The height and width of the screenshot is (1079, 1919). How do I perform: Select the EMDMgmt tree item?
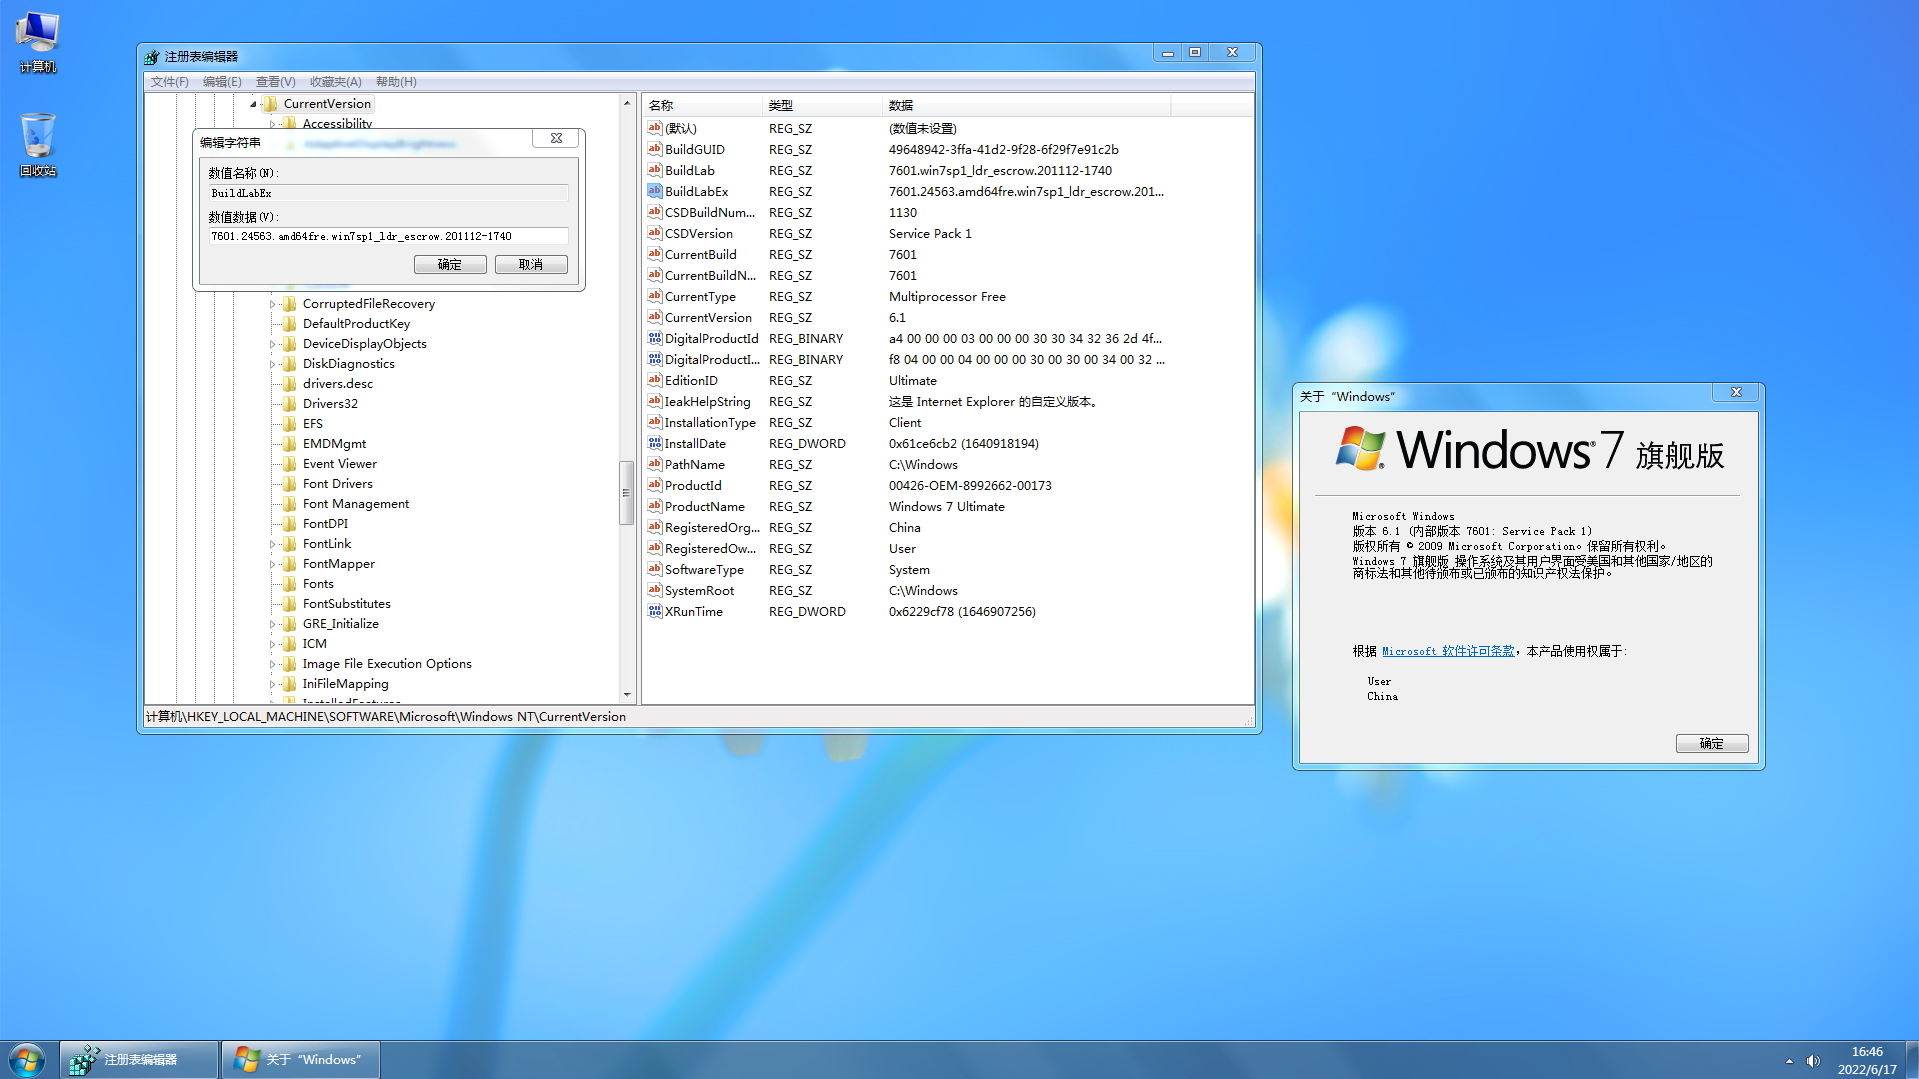(334, 444)
